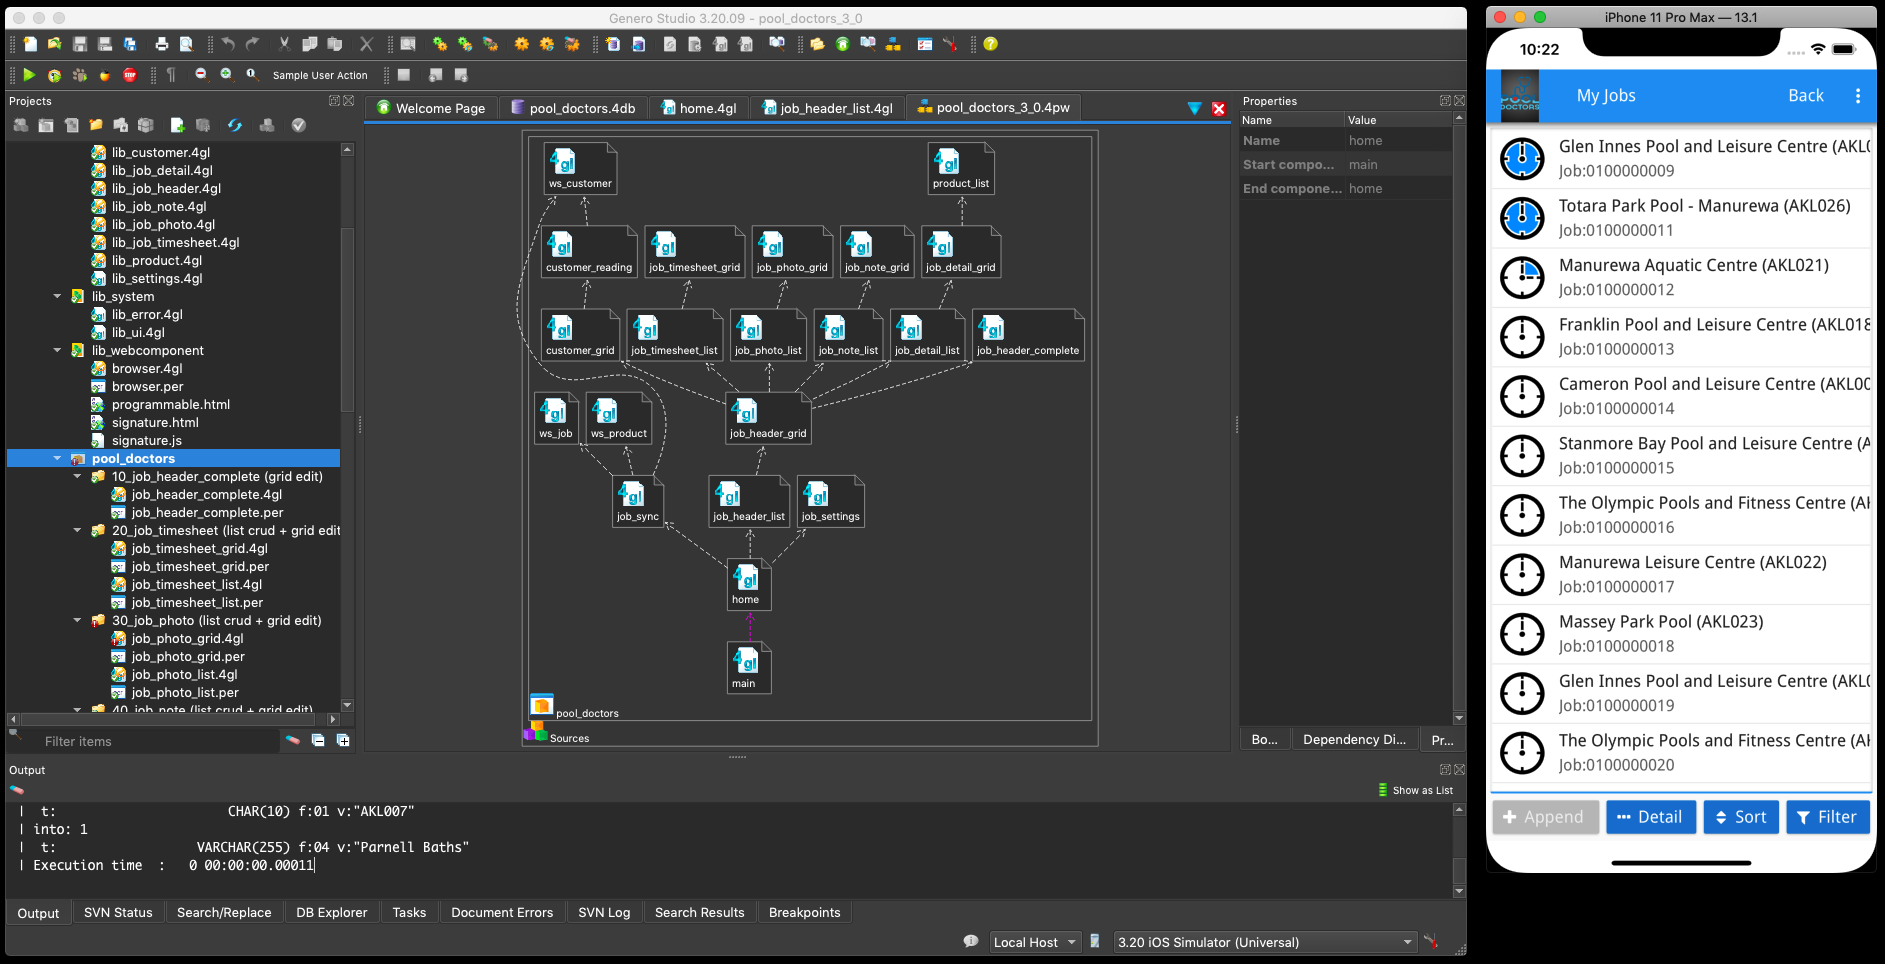Open the DB Explorer bottom tab

point(332,912)
